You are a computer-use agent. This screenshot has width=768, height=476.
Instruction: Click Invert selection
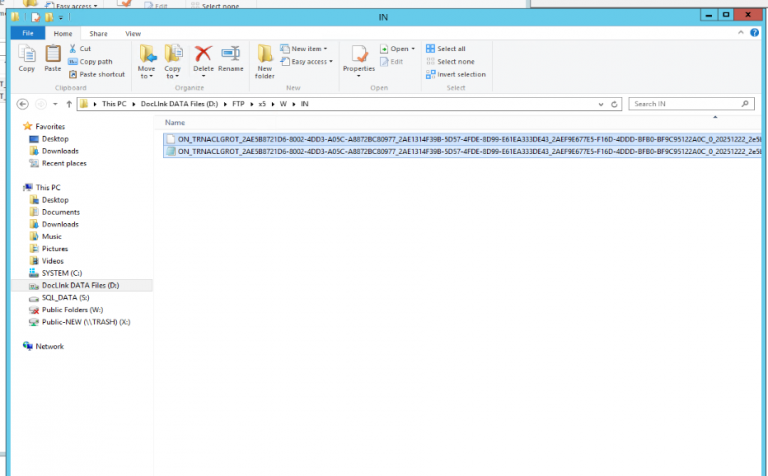click(456, 74)
